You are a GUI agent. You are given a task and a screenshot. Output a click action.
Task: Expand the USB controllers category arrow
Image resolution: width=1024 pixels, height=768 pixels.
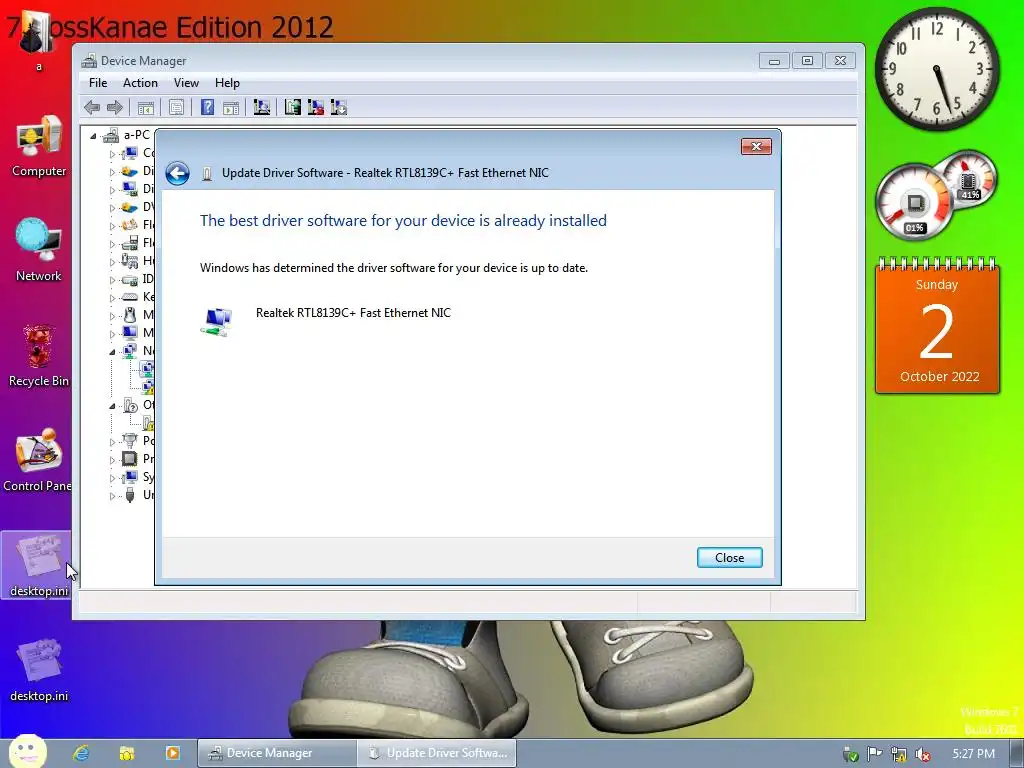pos(112,496)
